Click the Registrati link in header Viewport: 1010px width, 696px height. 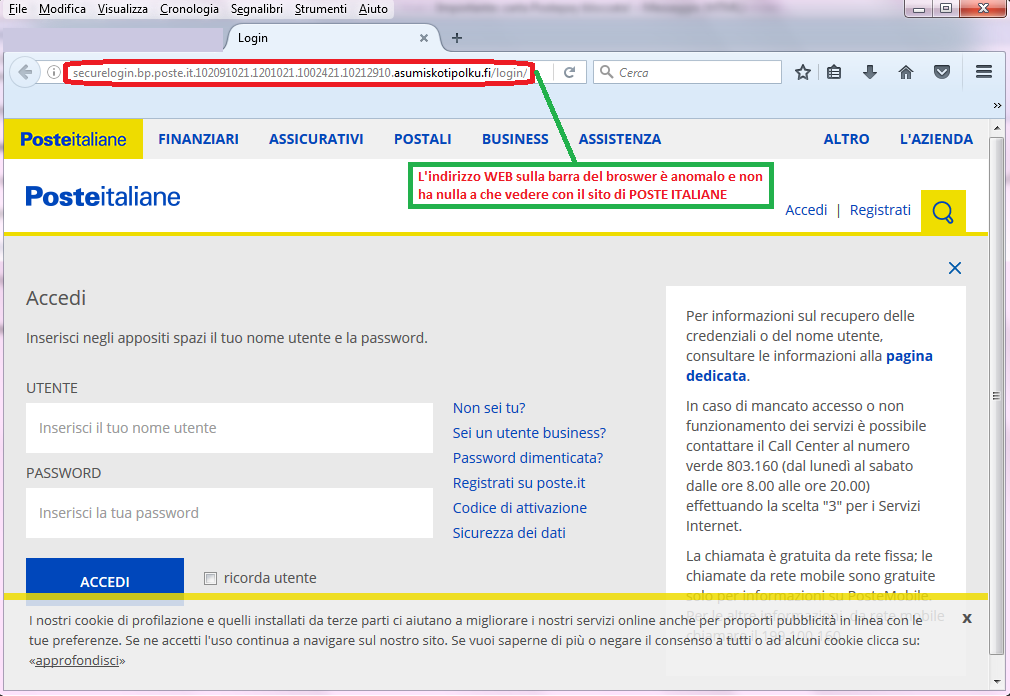click(880, 210)
